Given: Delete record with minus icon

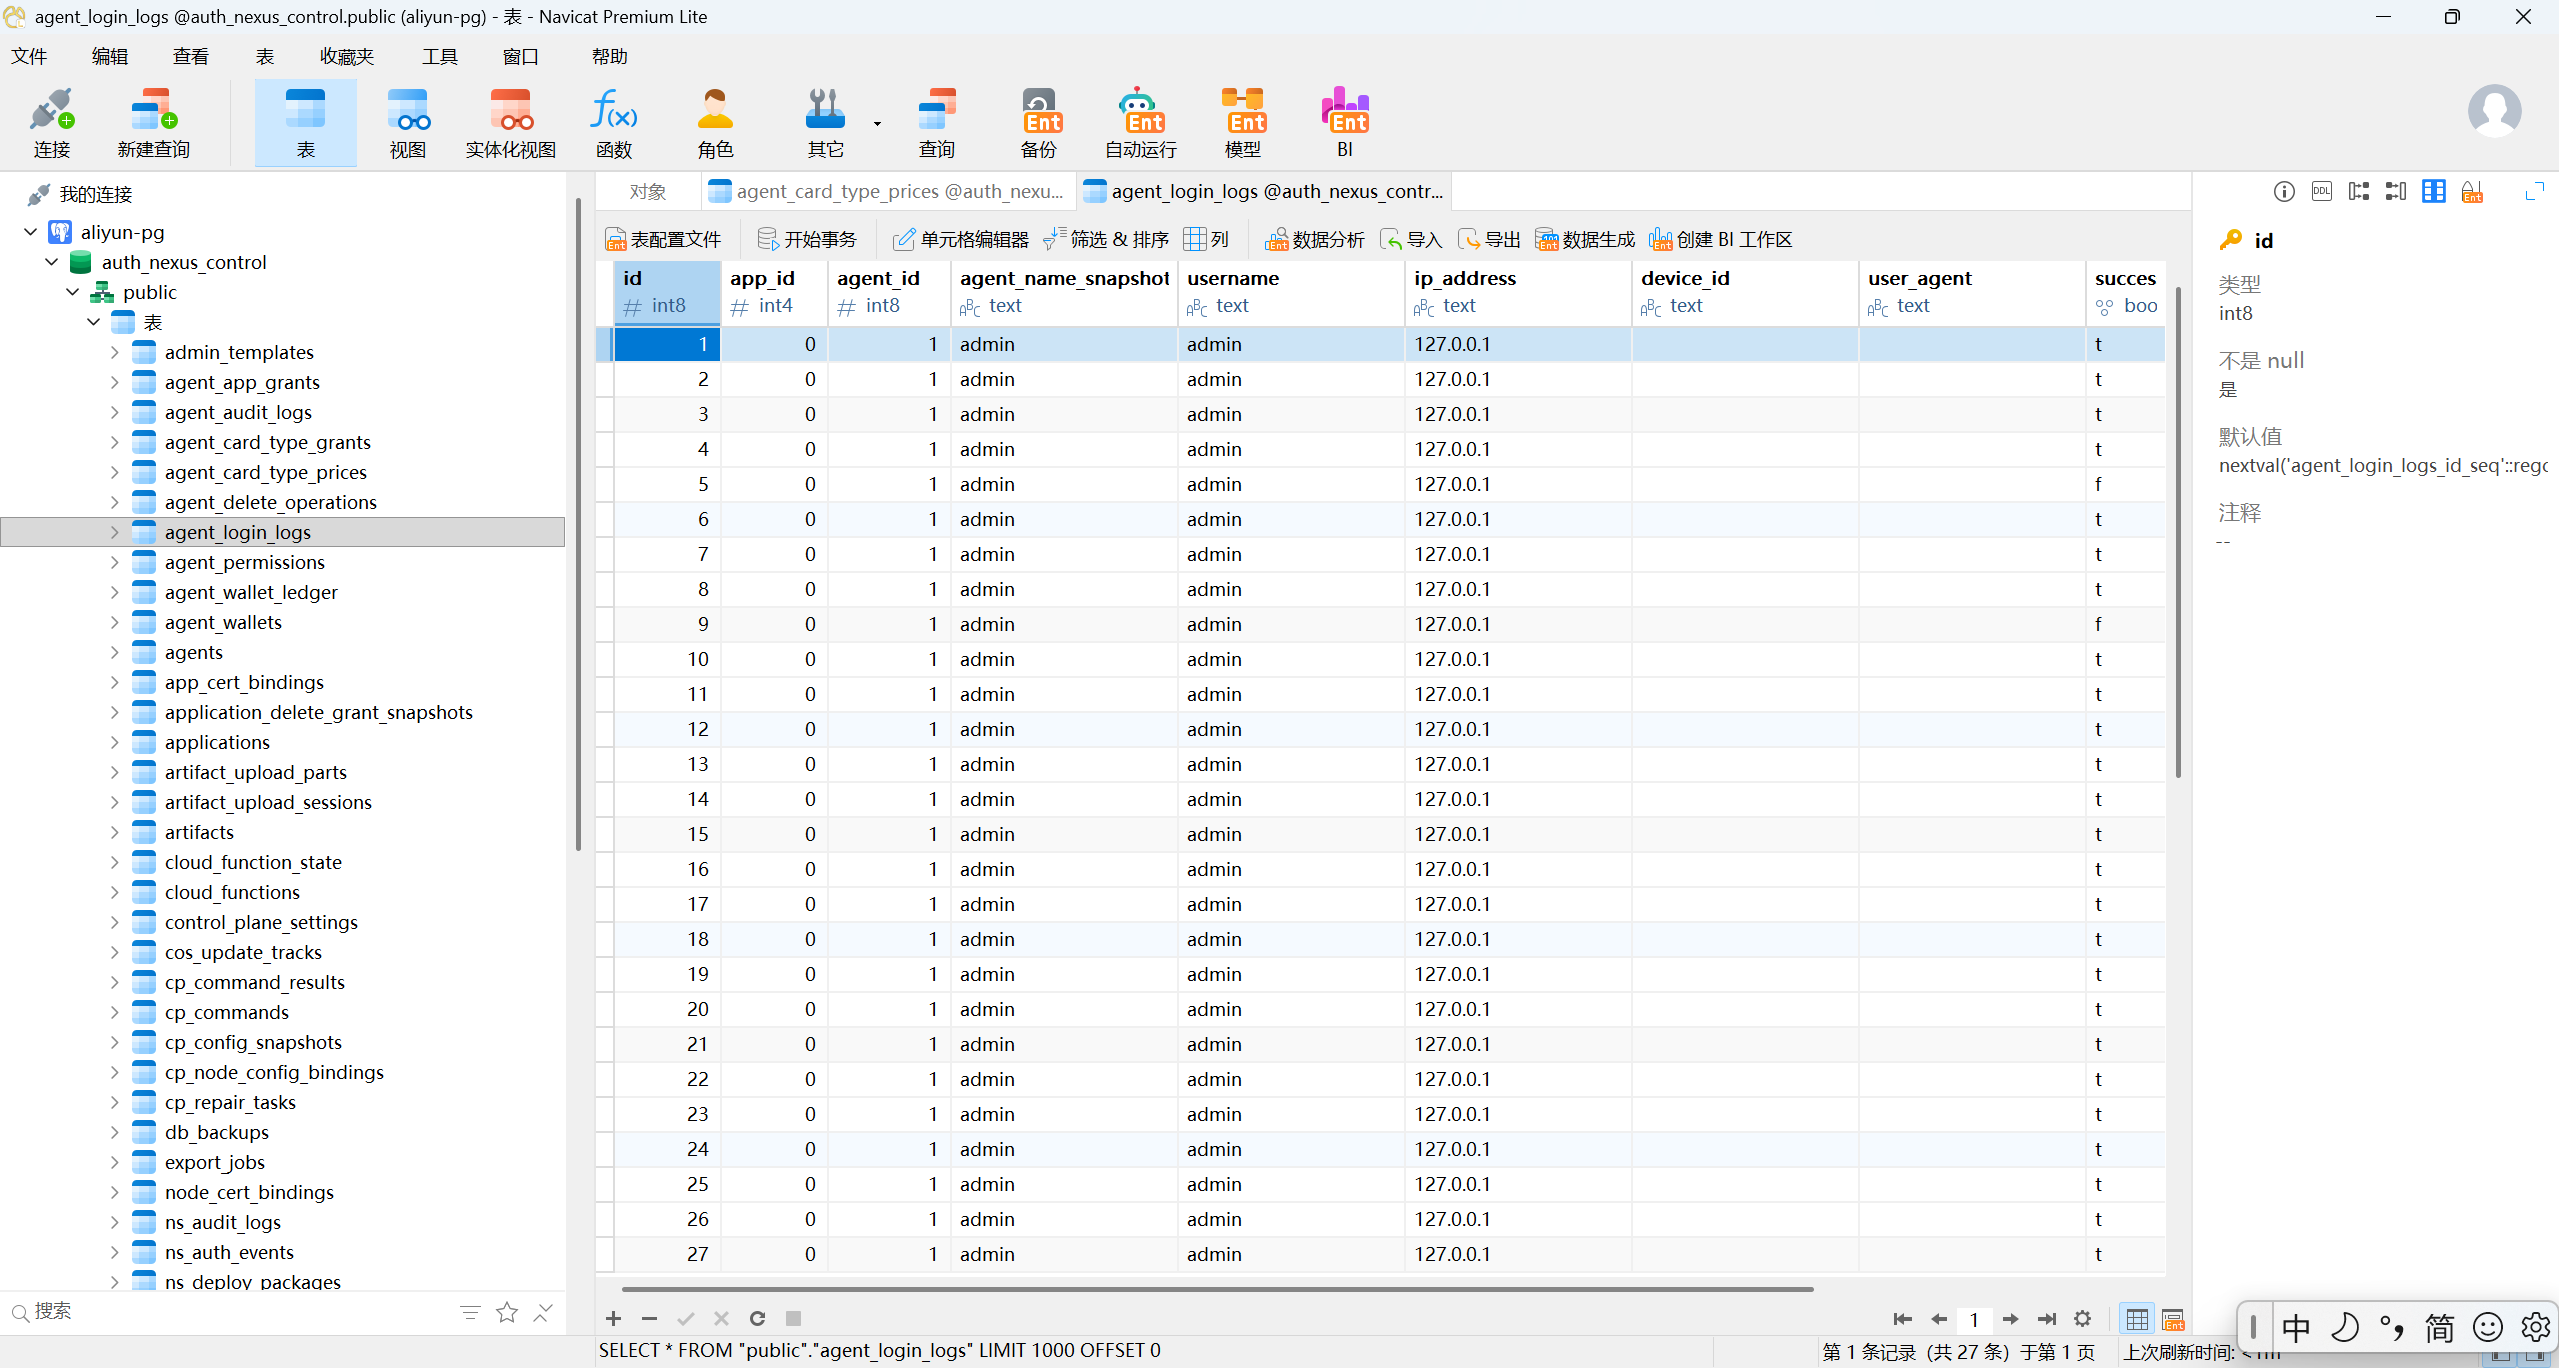Looking at the screenshot, I should (649, 1319).
